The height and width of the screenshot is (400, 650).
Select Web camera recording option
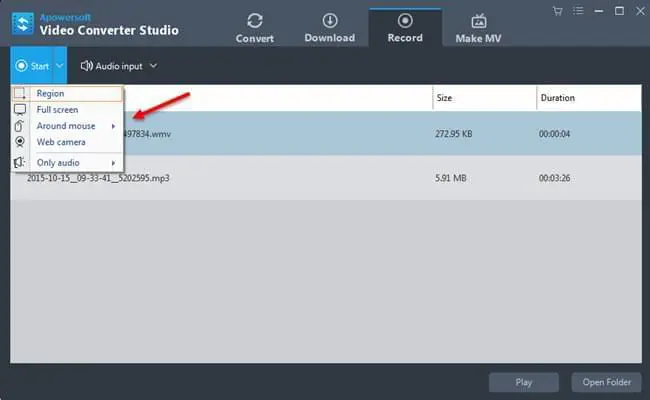click(68, 142)
